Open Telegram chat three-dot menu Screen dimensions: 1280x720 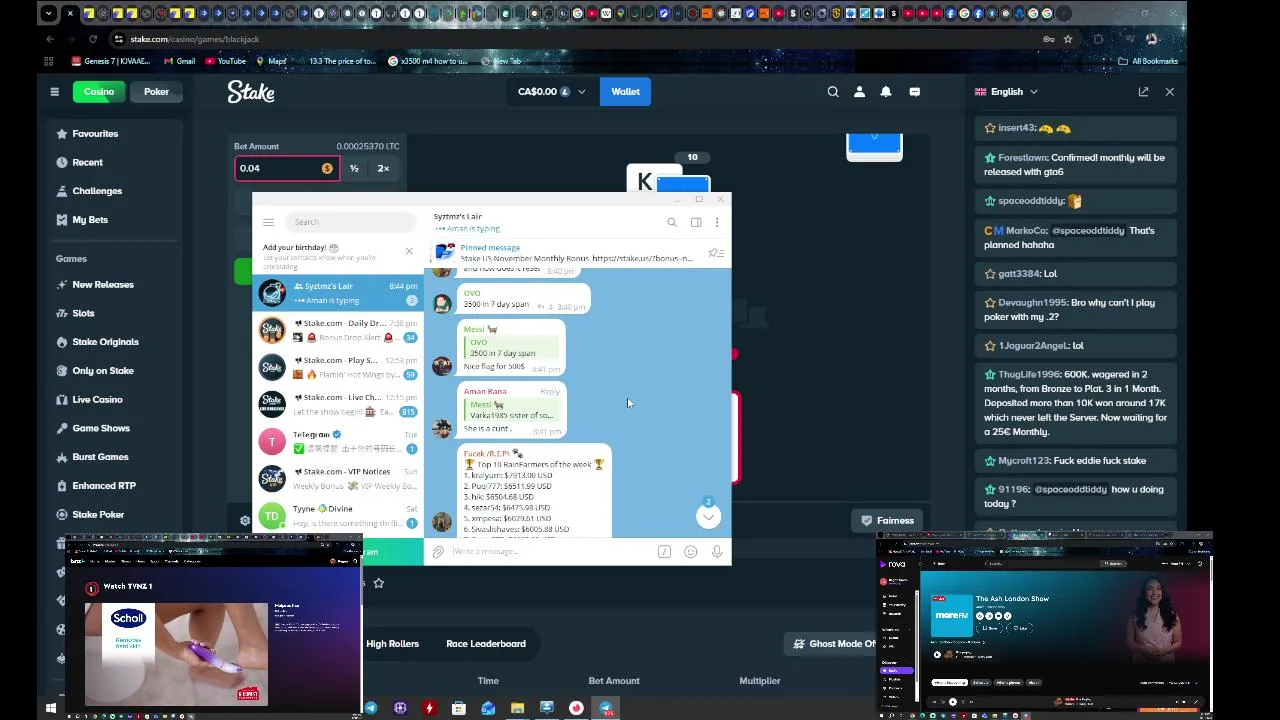pos(717,222)
